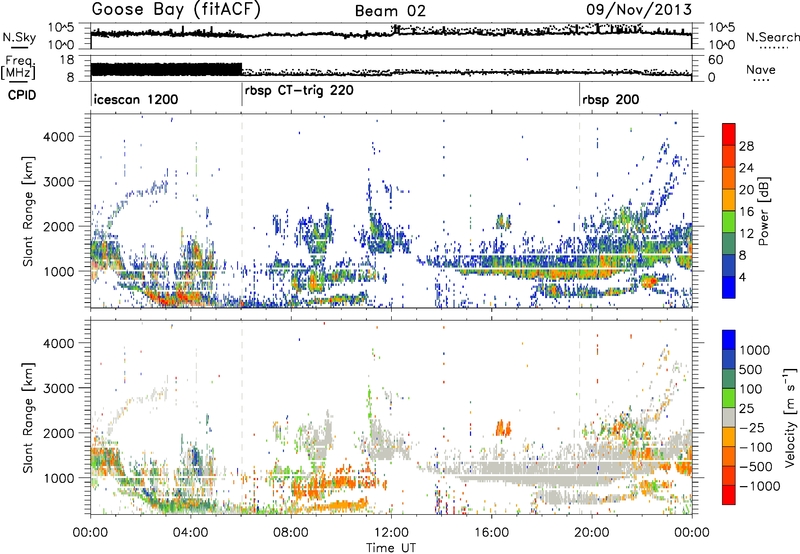Select the 'rbsp 200' CPID marker
Viewport: 800px width, 554px height.
click(x=611, y=99)
